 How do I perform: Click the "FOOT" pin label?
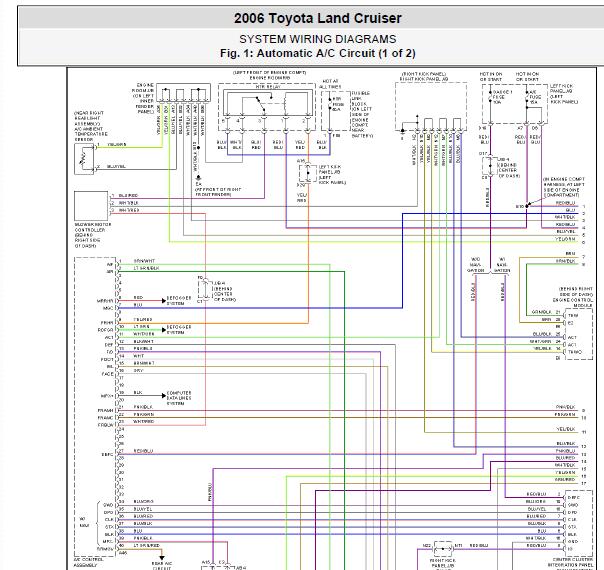(x=107, y=359)
